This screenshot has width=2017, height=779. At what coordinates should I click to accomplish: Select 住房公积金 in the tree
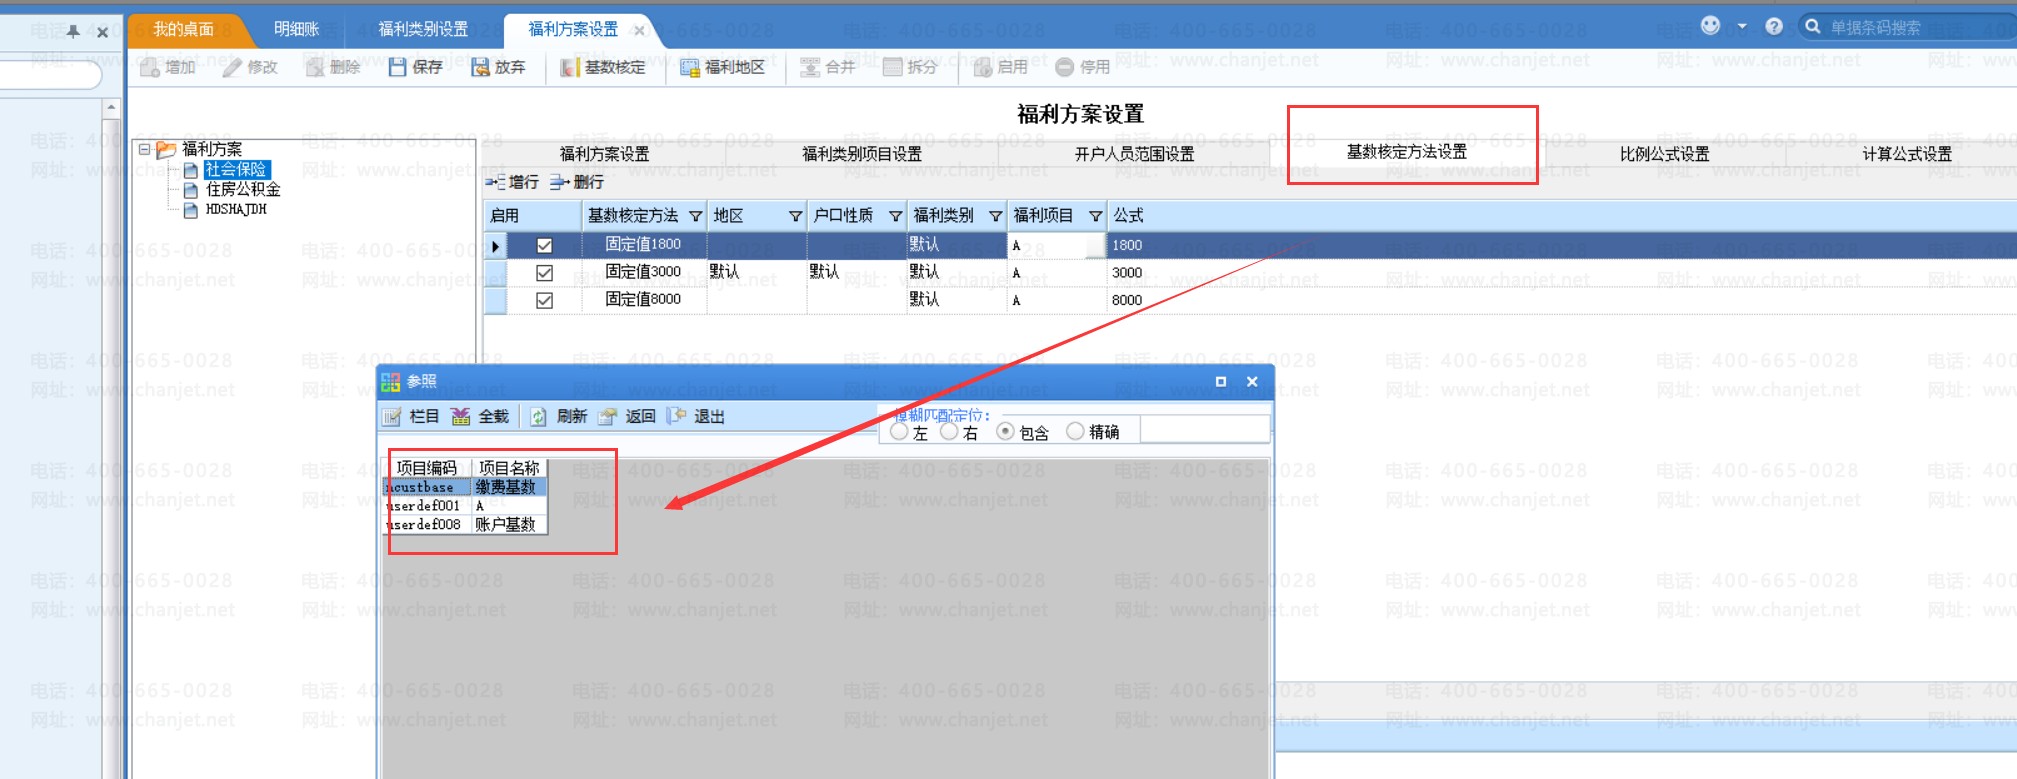click(243, 189)
